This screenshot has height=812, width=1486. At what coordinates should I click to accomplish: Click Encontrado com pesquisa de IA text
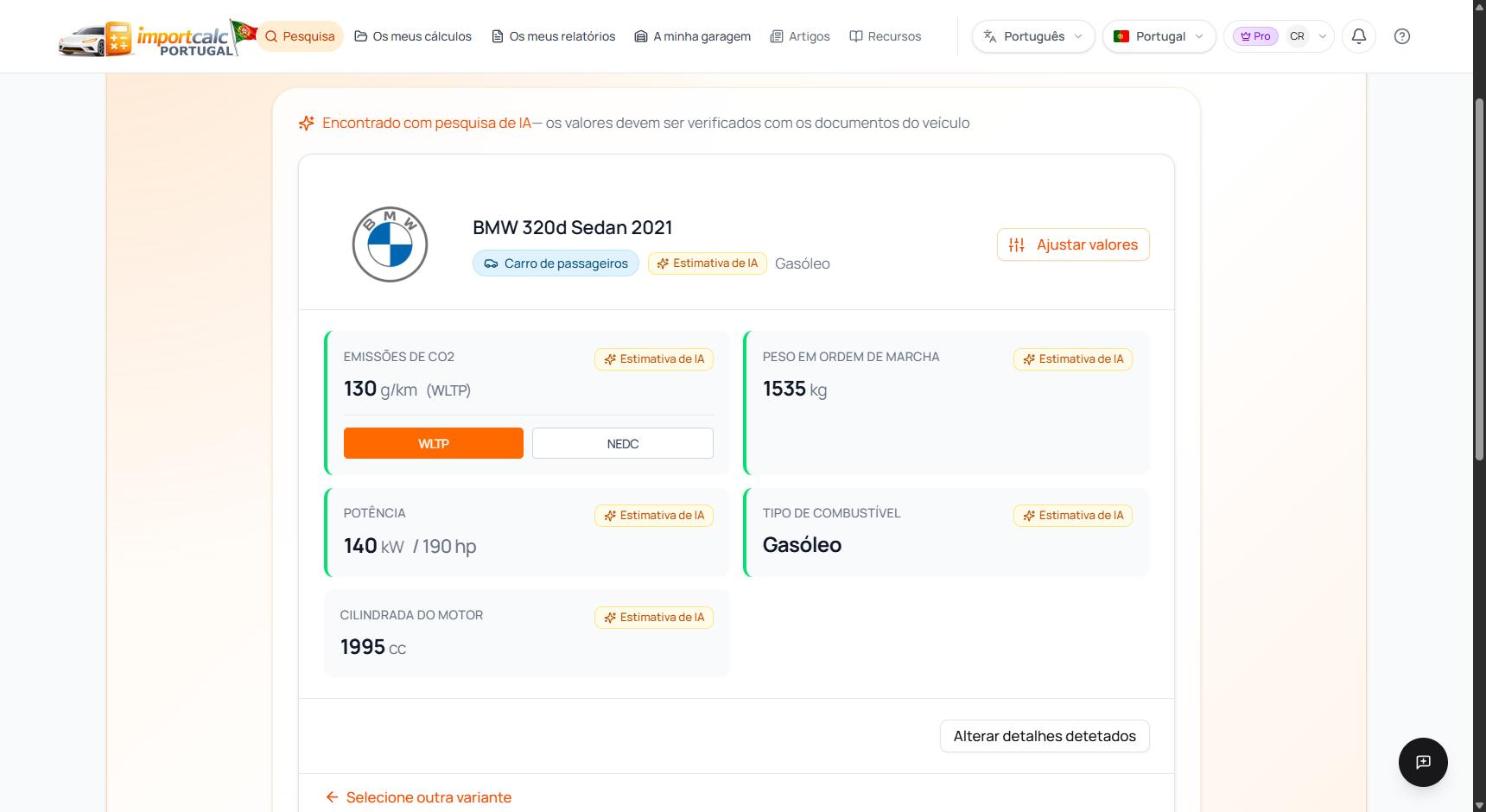427,123
